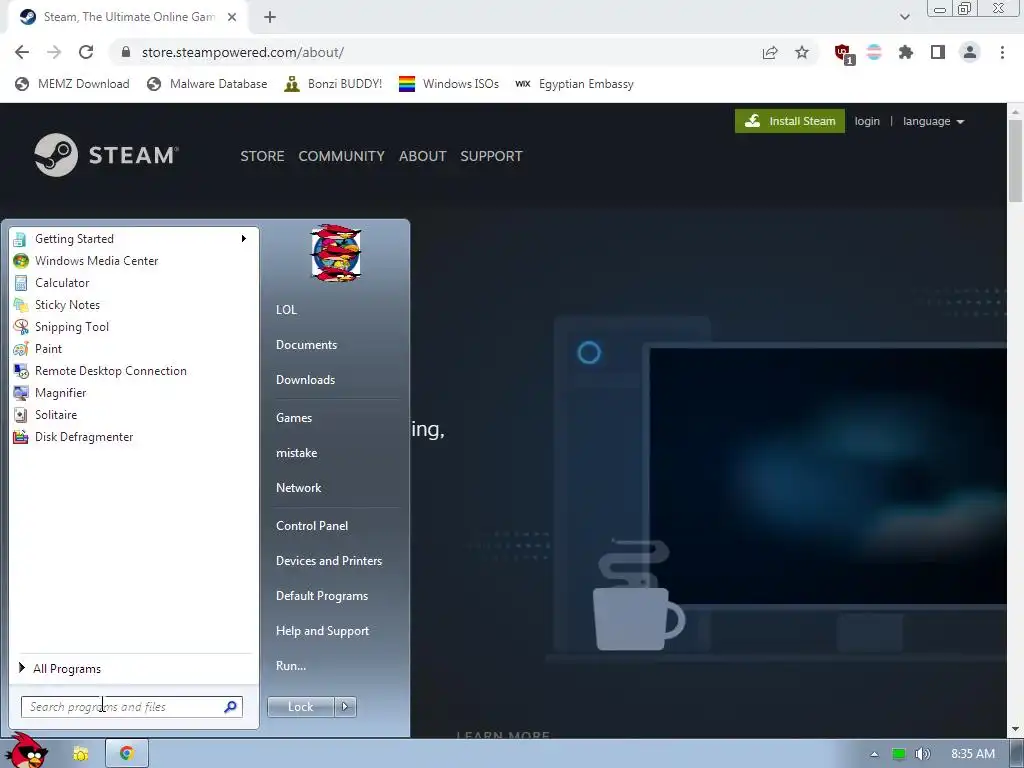Viewport: 1024px width, 768px height.
Task: Reload the Steam page
Action: [86, 52]
